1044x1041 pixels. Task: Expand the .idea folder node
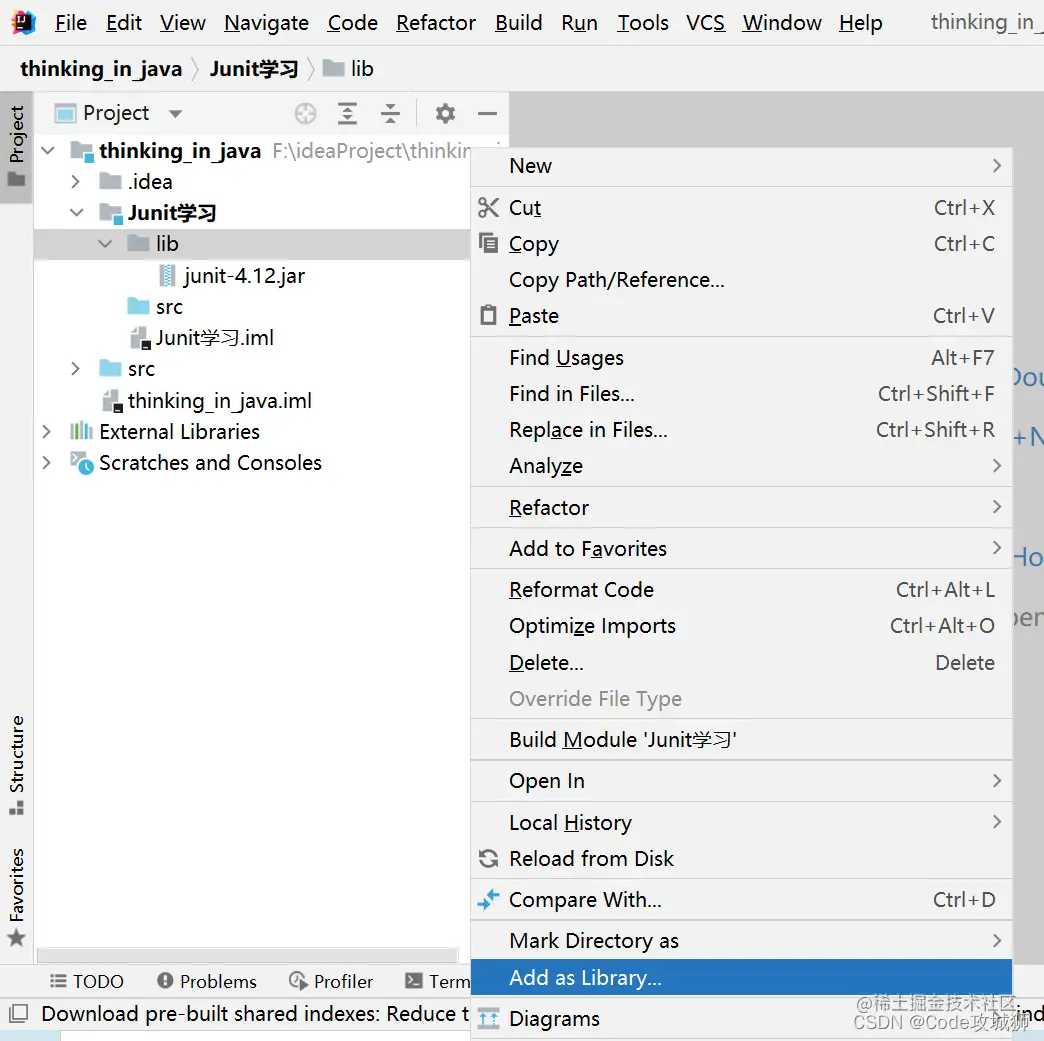(75, 181)
